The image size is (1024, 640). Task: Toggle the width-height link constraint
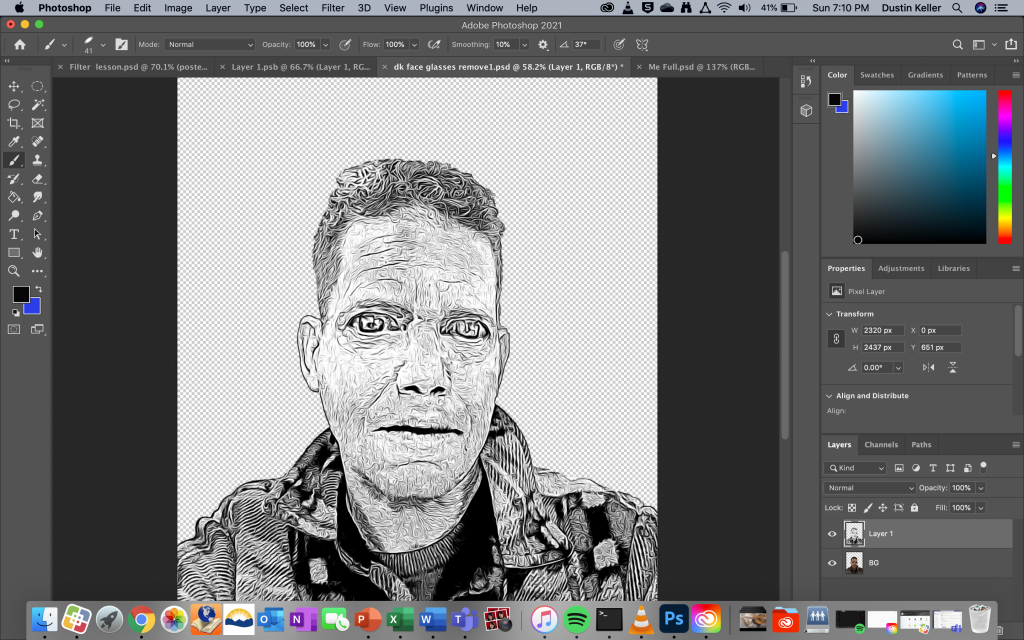pos(836,339)
